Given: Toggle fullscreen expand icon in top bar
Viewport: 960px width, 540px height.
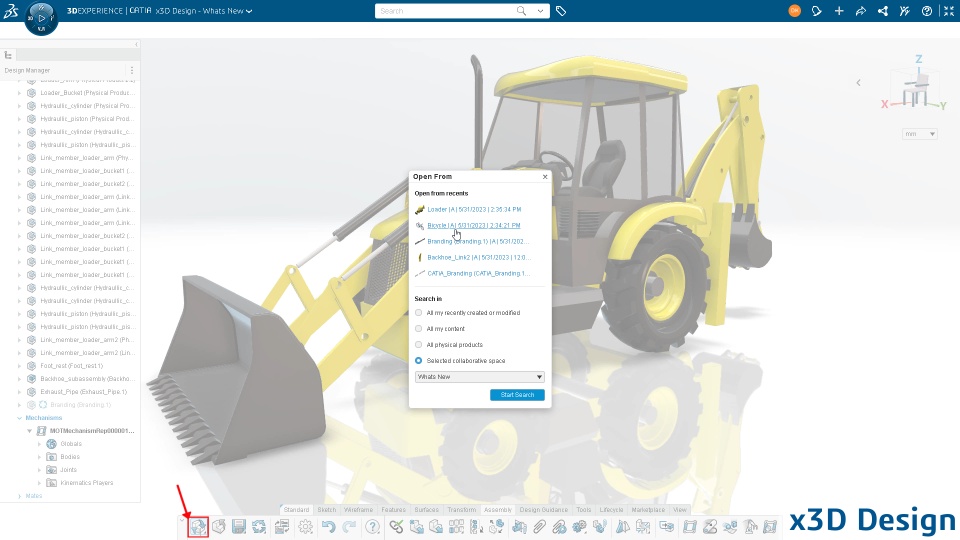Looking at the screenshot, I should [x=949, y=11].
